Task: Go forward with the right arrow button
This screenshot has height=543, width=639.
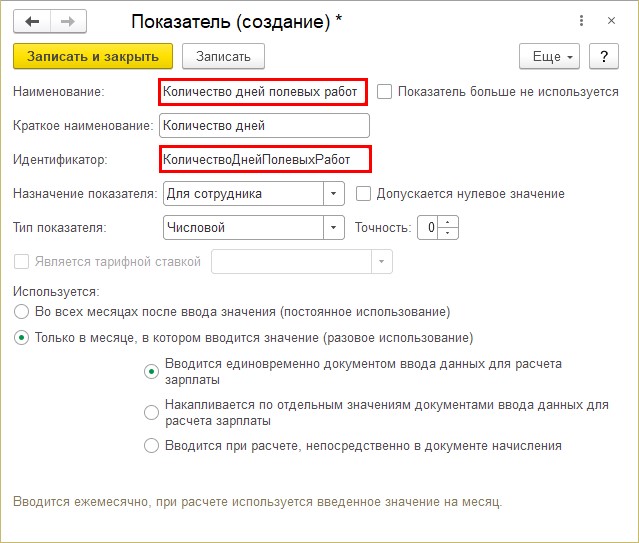Action: [68, 21]
